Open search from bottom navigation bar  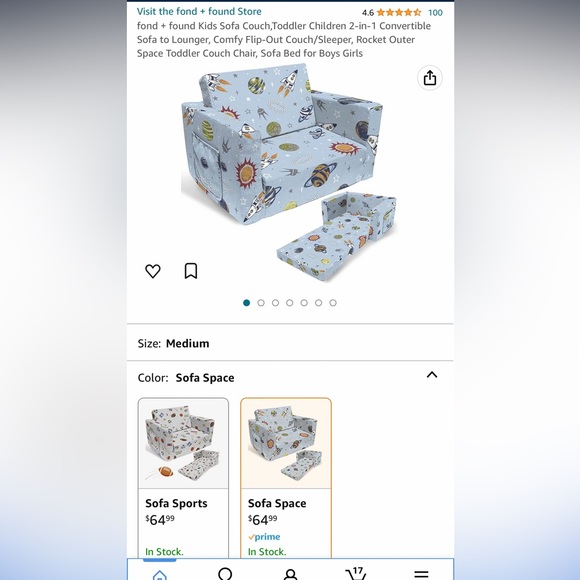click(225, 574)
